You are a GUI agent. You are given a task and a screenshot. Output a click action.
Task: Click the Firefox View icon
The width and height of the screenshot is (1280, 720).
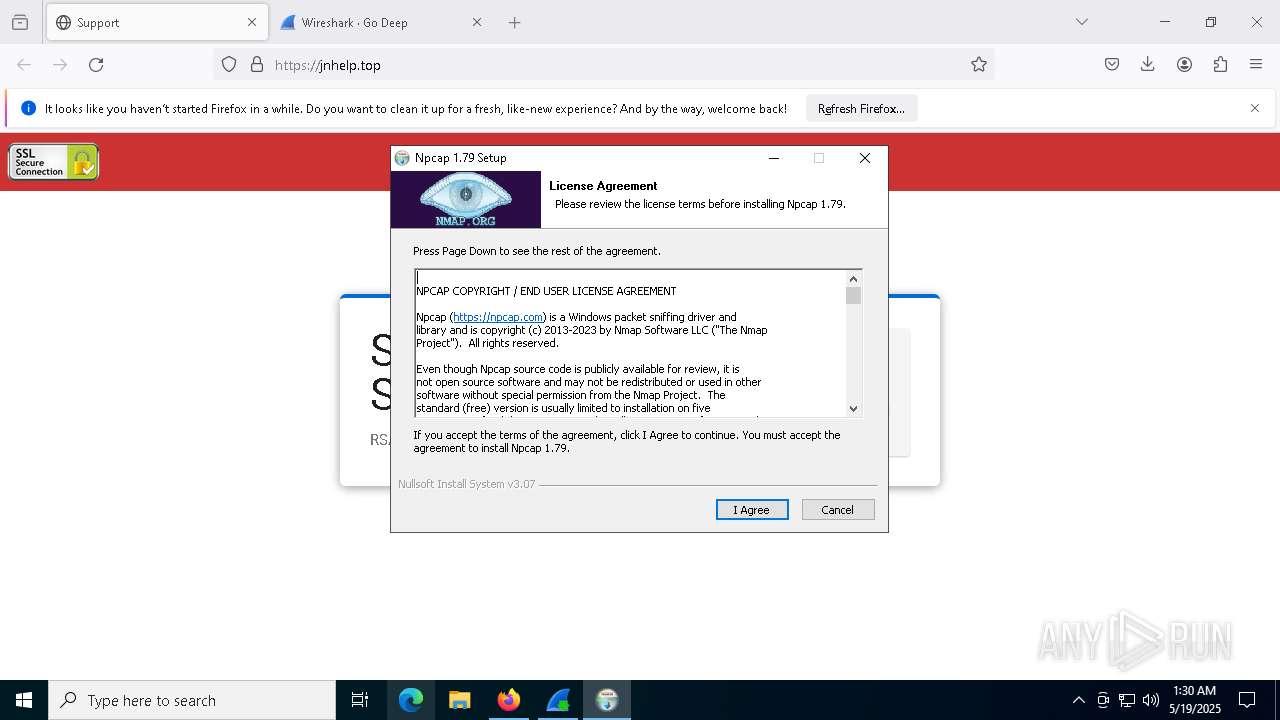click(20, 22)
